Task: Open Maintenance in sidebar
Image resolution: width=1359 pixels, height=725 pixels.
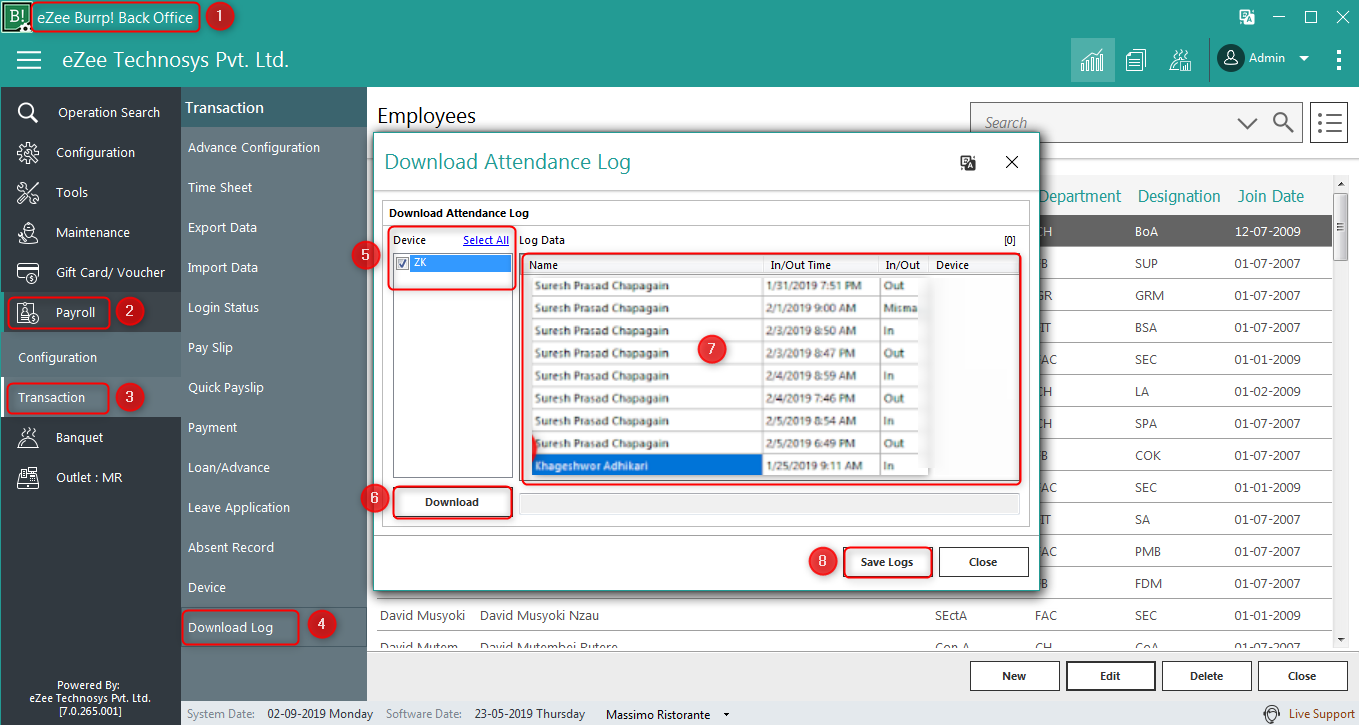Action: click(90, 232)
